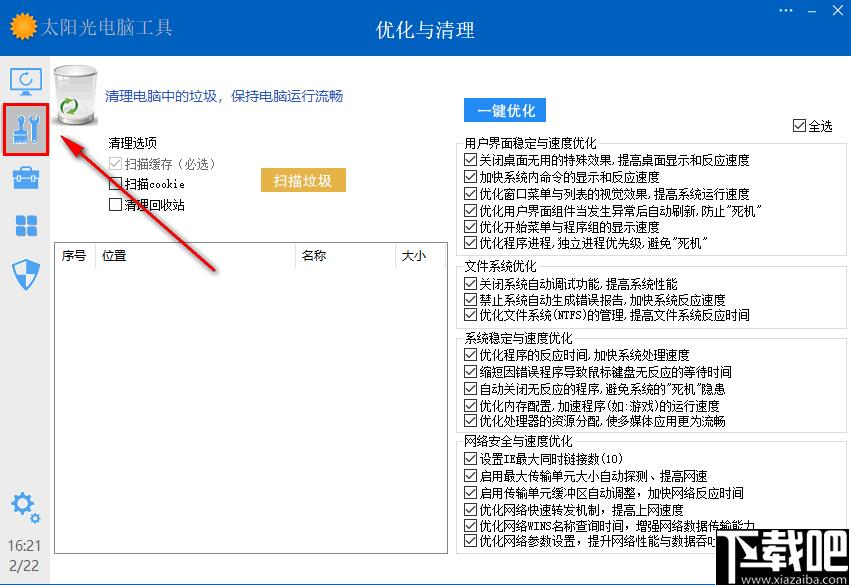The height and width of the screenshot is (585, 851).
Task: Toggle the 扫描缓存（必选）checkbox
Action: [x=115, y=163]
